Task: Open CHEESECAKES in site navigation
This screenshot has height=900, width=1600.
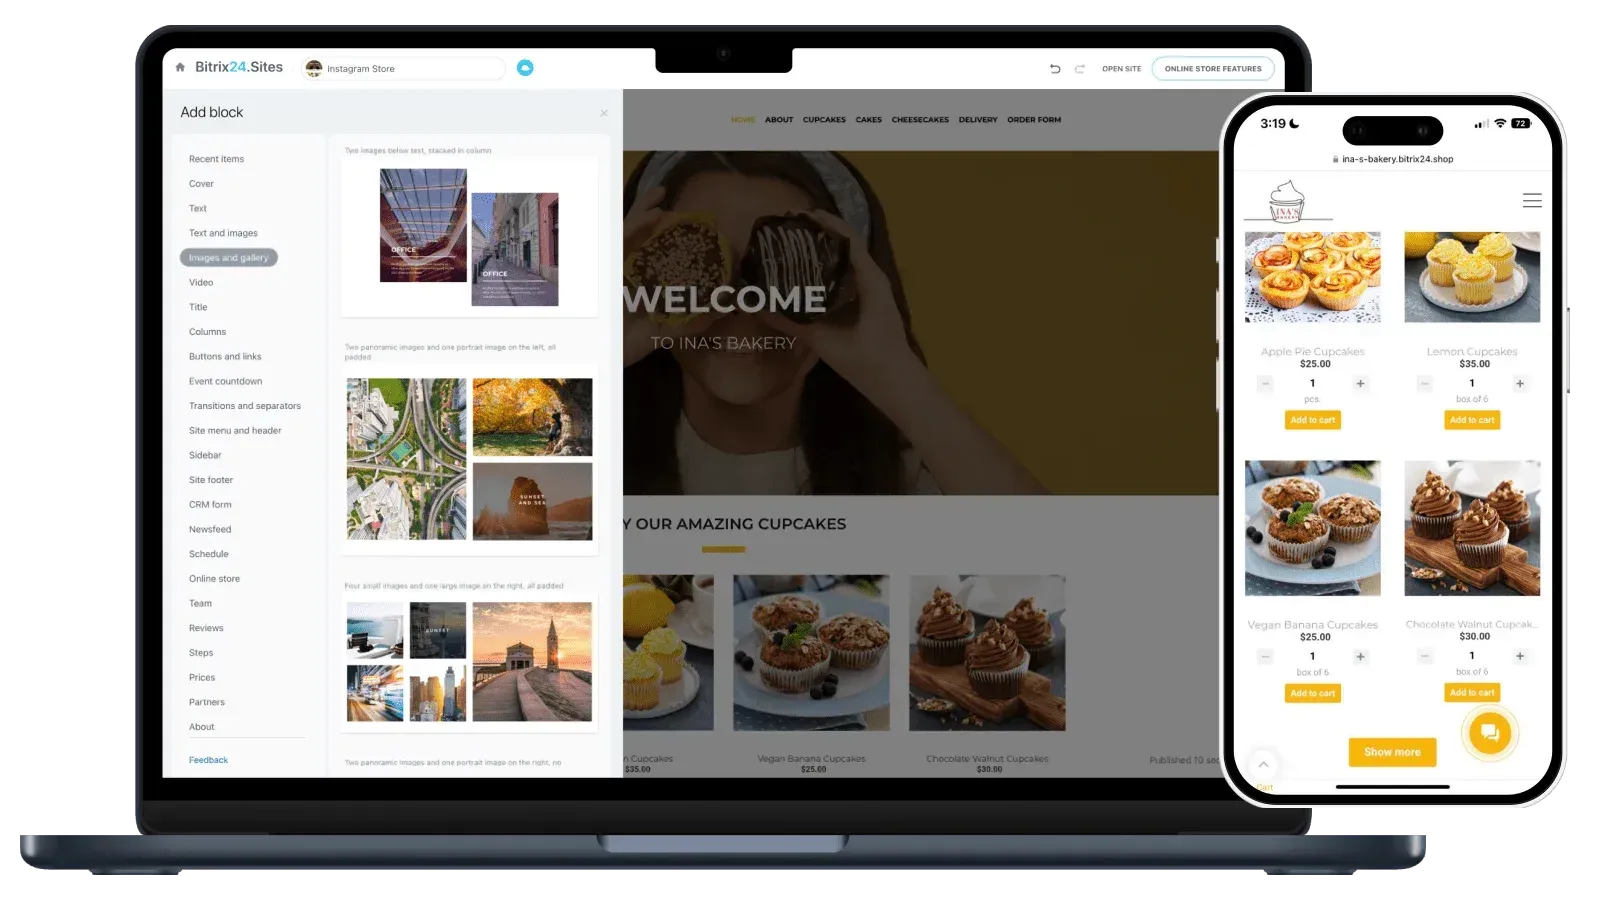Action: point(920,120)
